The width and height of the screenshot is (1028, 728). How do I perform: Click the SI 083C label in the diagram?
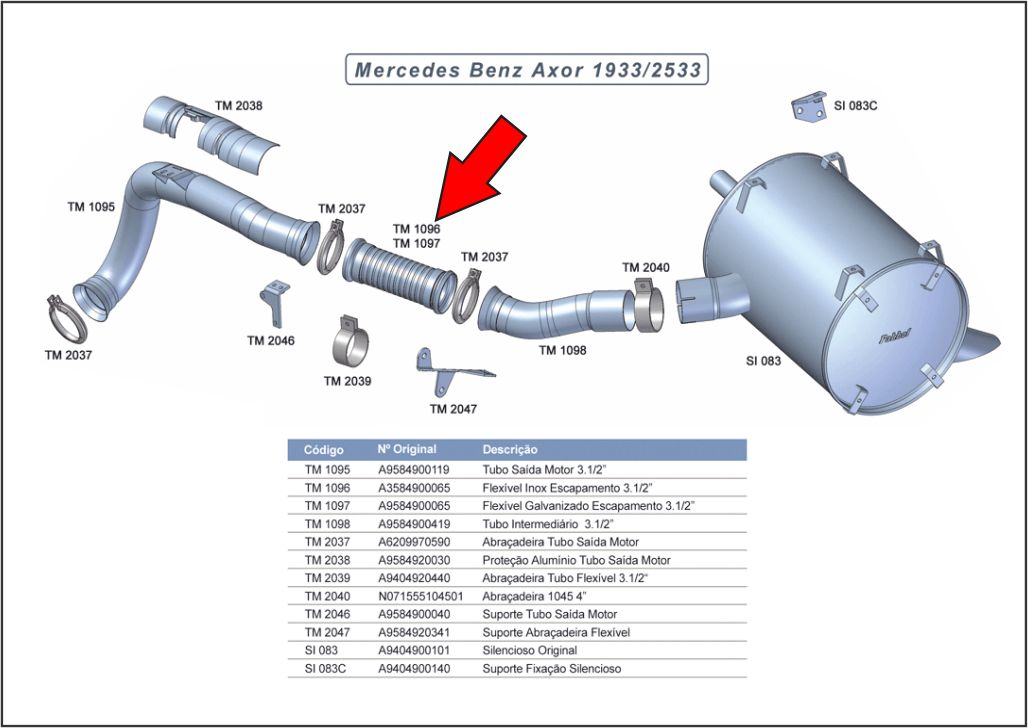(x=856, y=106)
